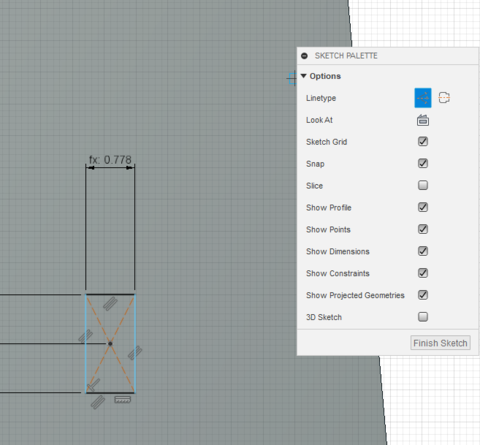Uncheck the Snap option
The width and height of the screenshot is (480, 445).
pyautogui.click(x=423, y=164)
